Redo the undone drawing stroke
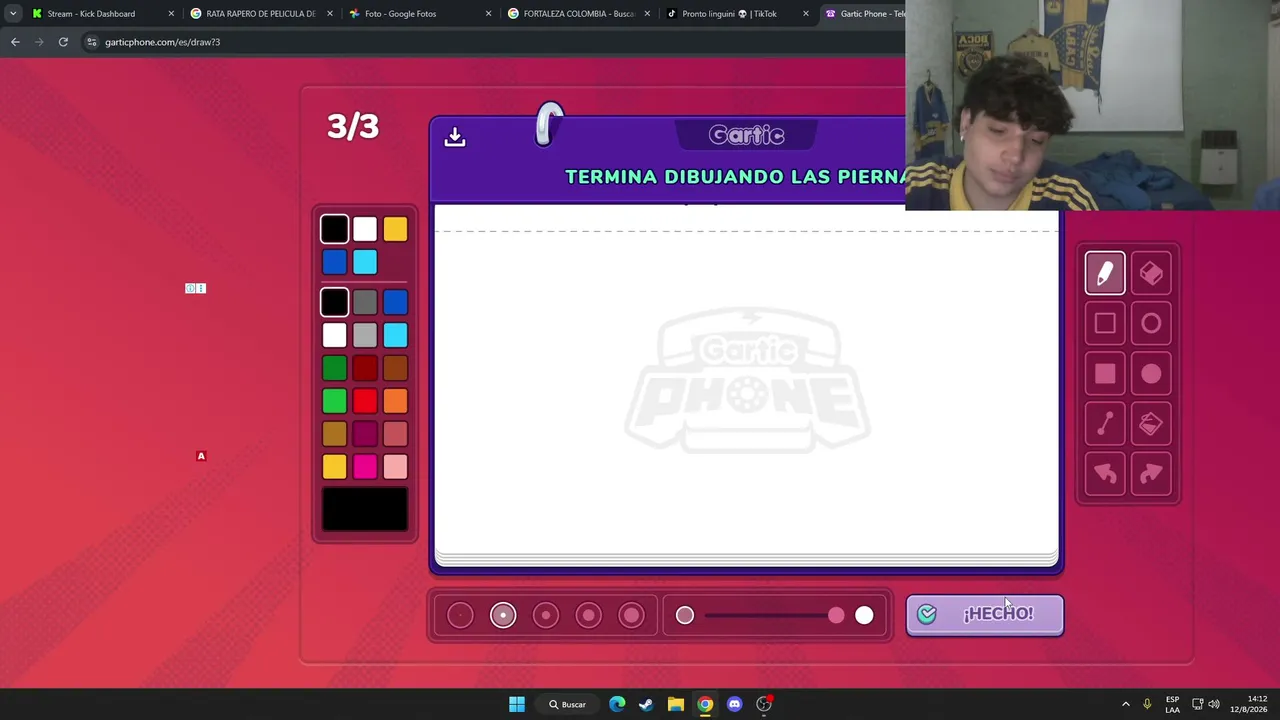Screen dimensions: 1280x720 coord(1151,474)
